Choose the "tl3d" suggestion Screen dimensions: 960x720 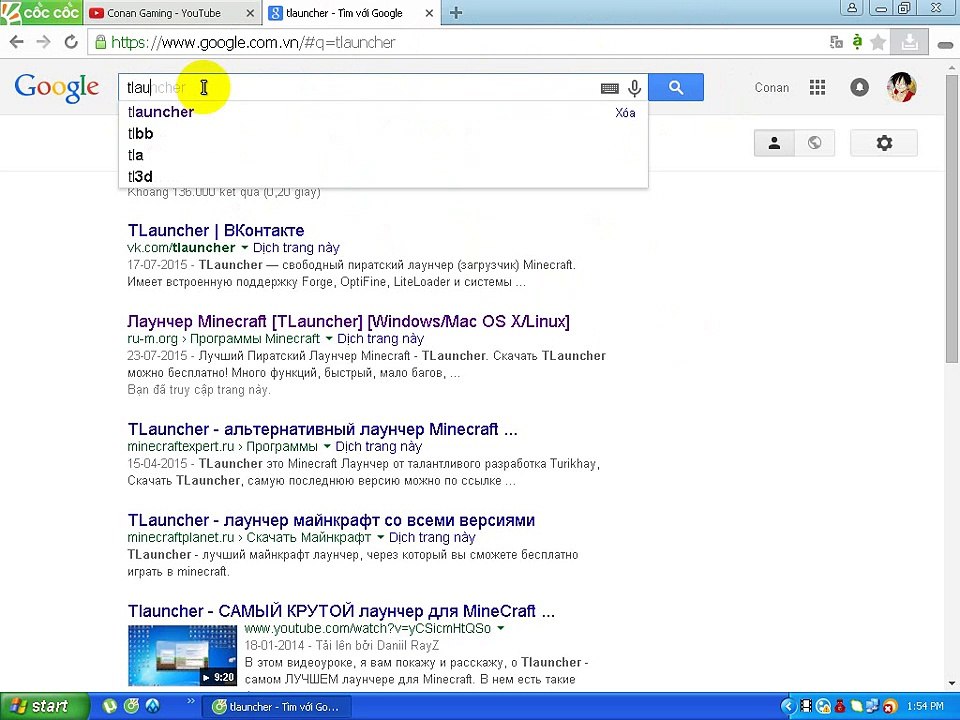[140, 176]
